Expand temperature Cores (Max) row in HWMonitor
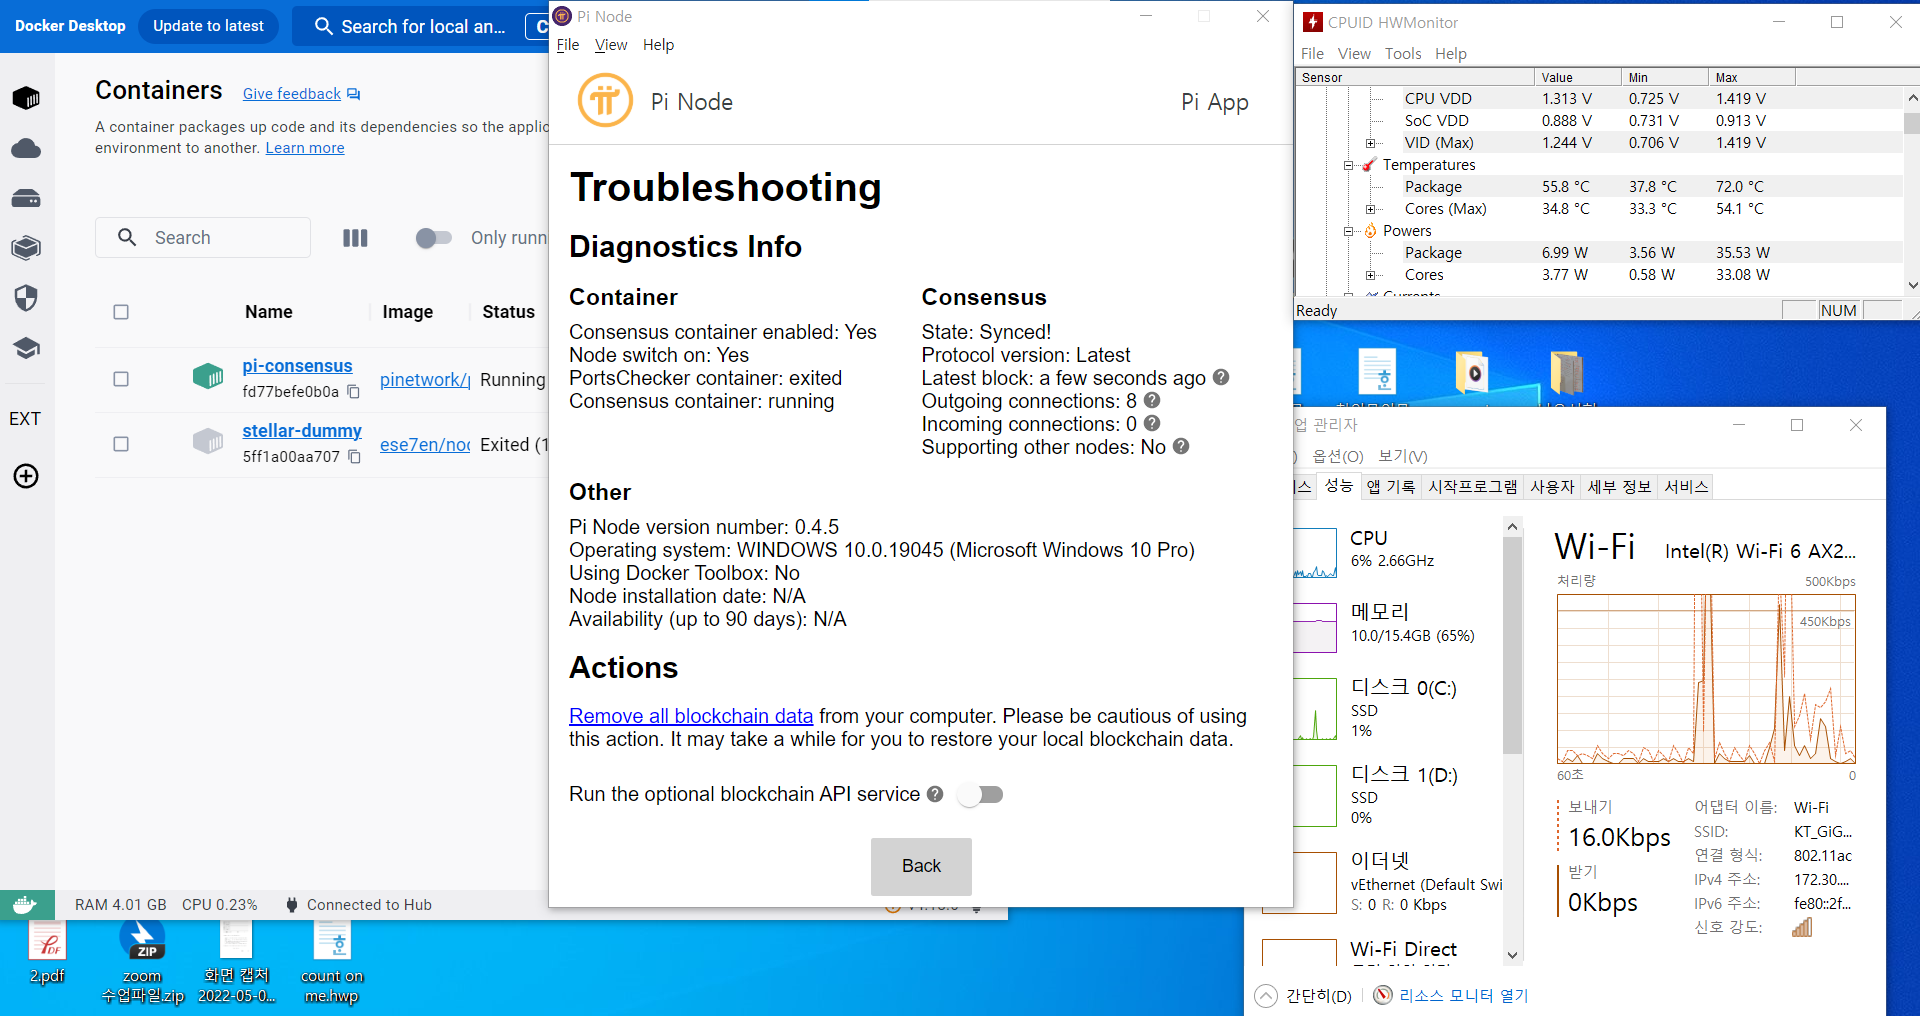1920x1016 pixels. click(1371, 209)
